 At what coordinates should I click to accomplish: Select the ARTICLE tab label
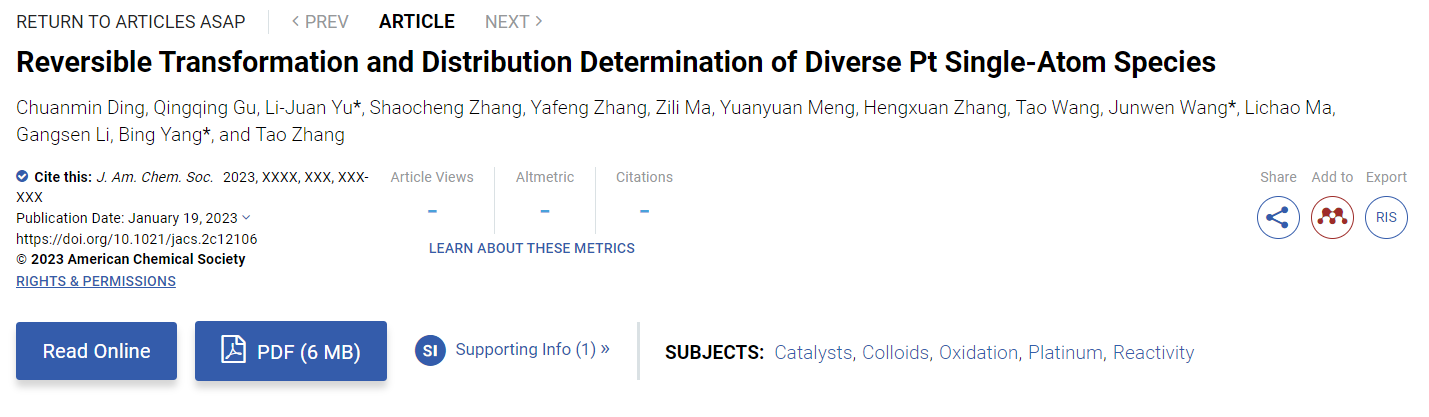pyautogui.click(x=417, y=21)
